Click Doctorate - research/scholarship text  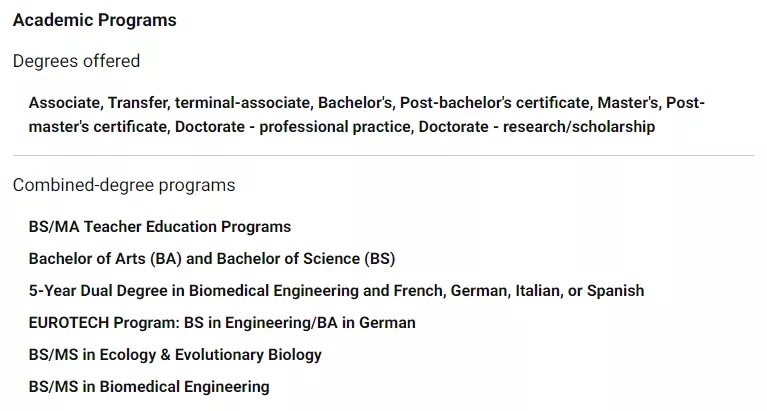537,127
